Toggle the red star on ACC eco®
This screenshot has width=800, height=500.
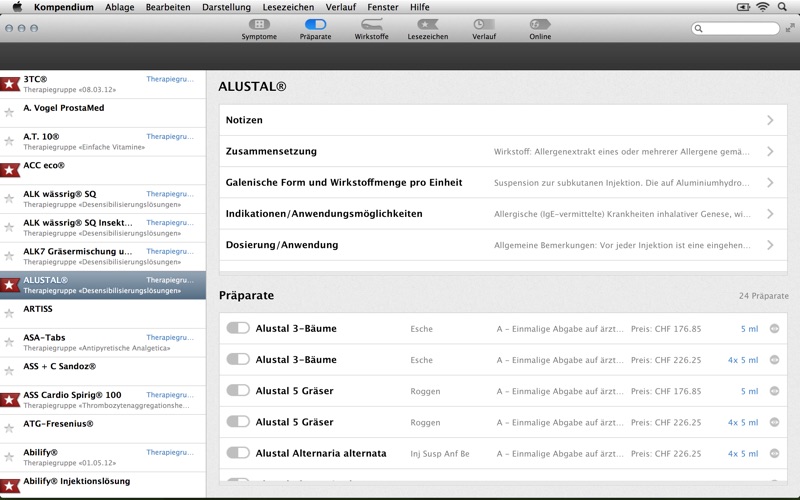pyautogui.click(x=9, y=170)
